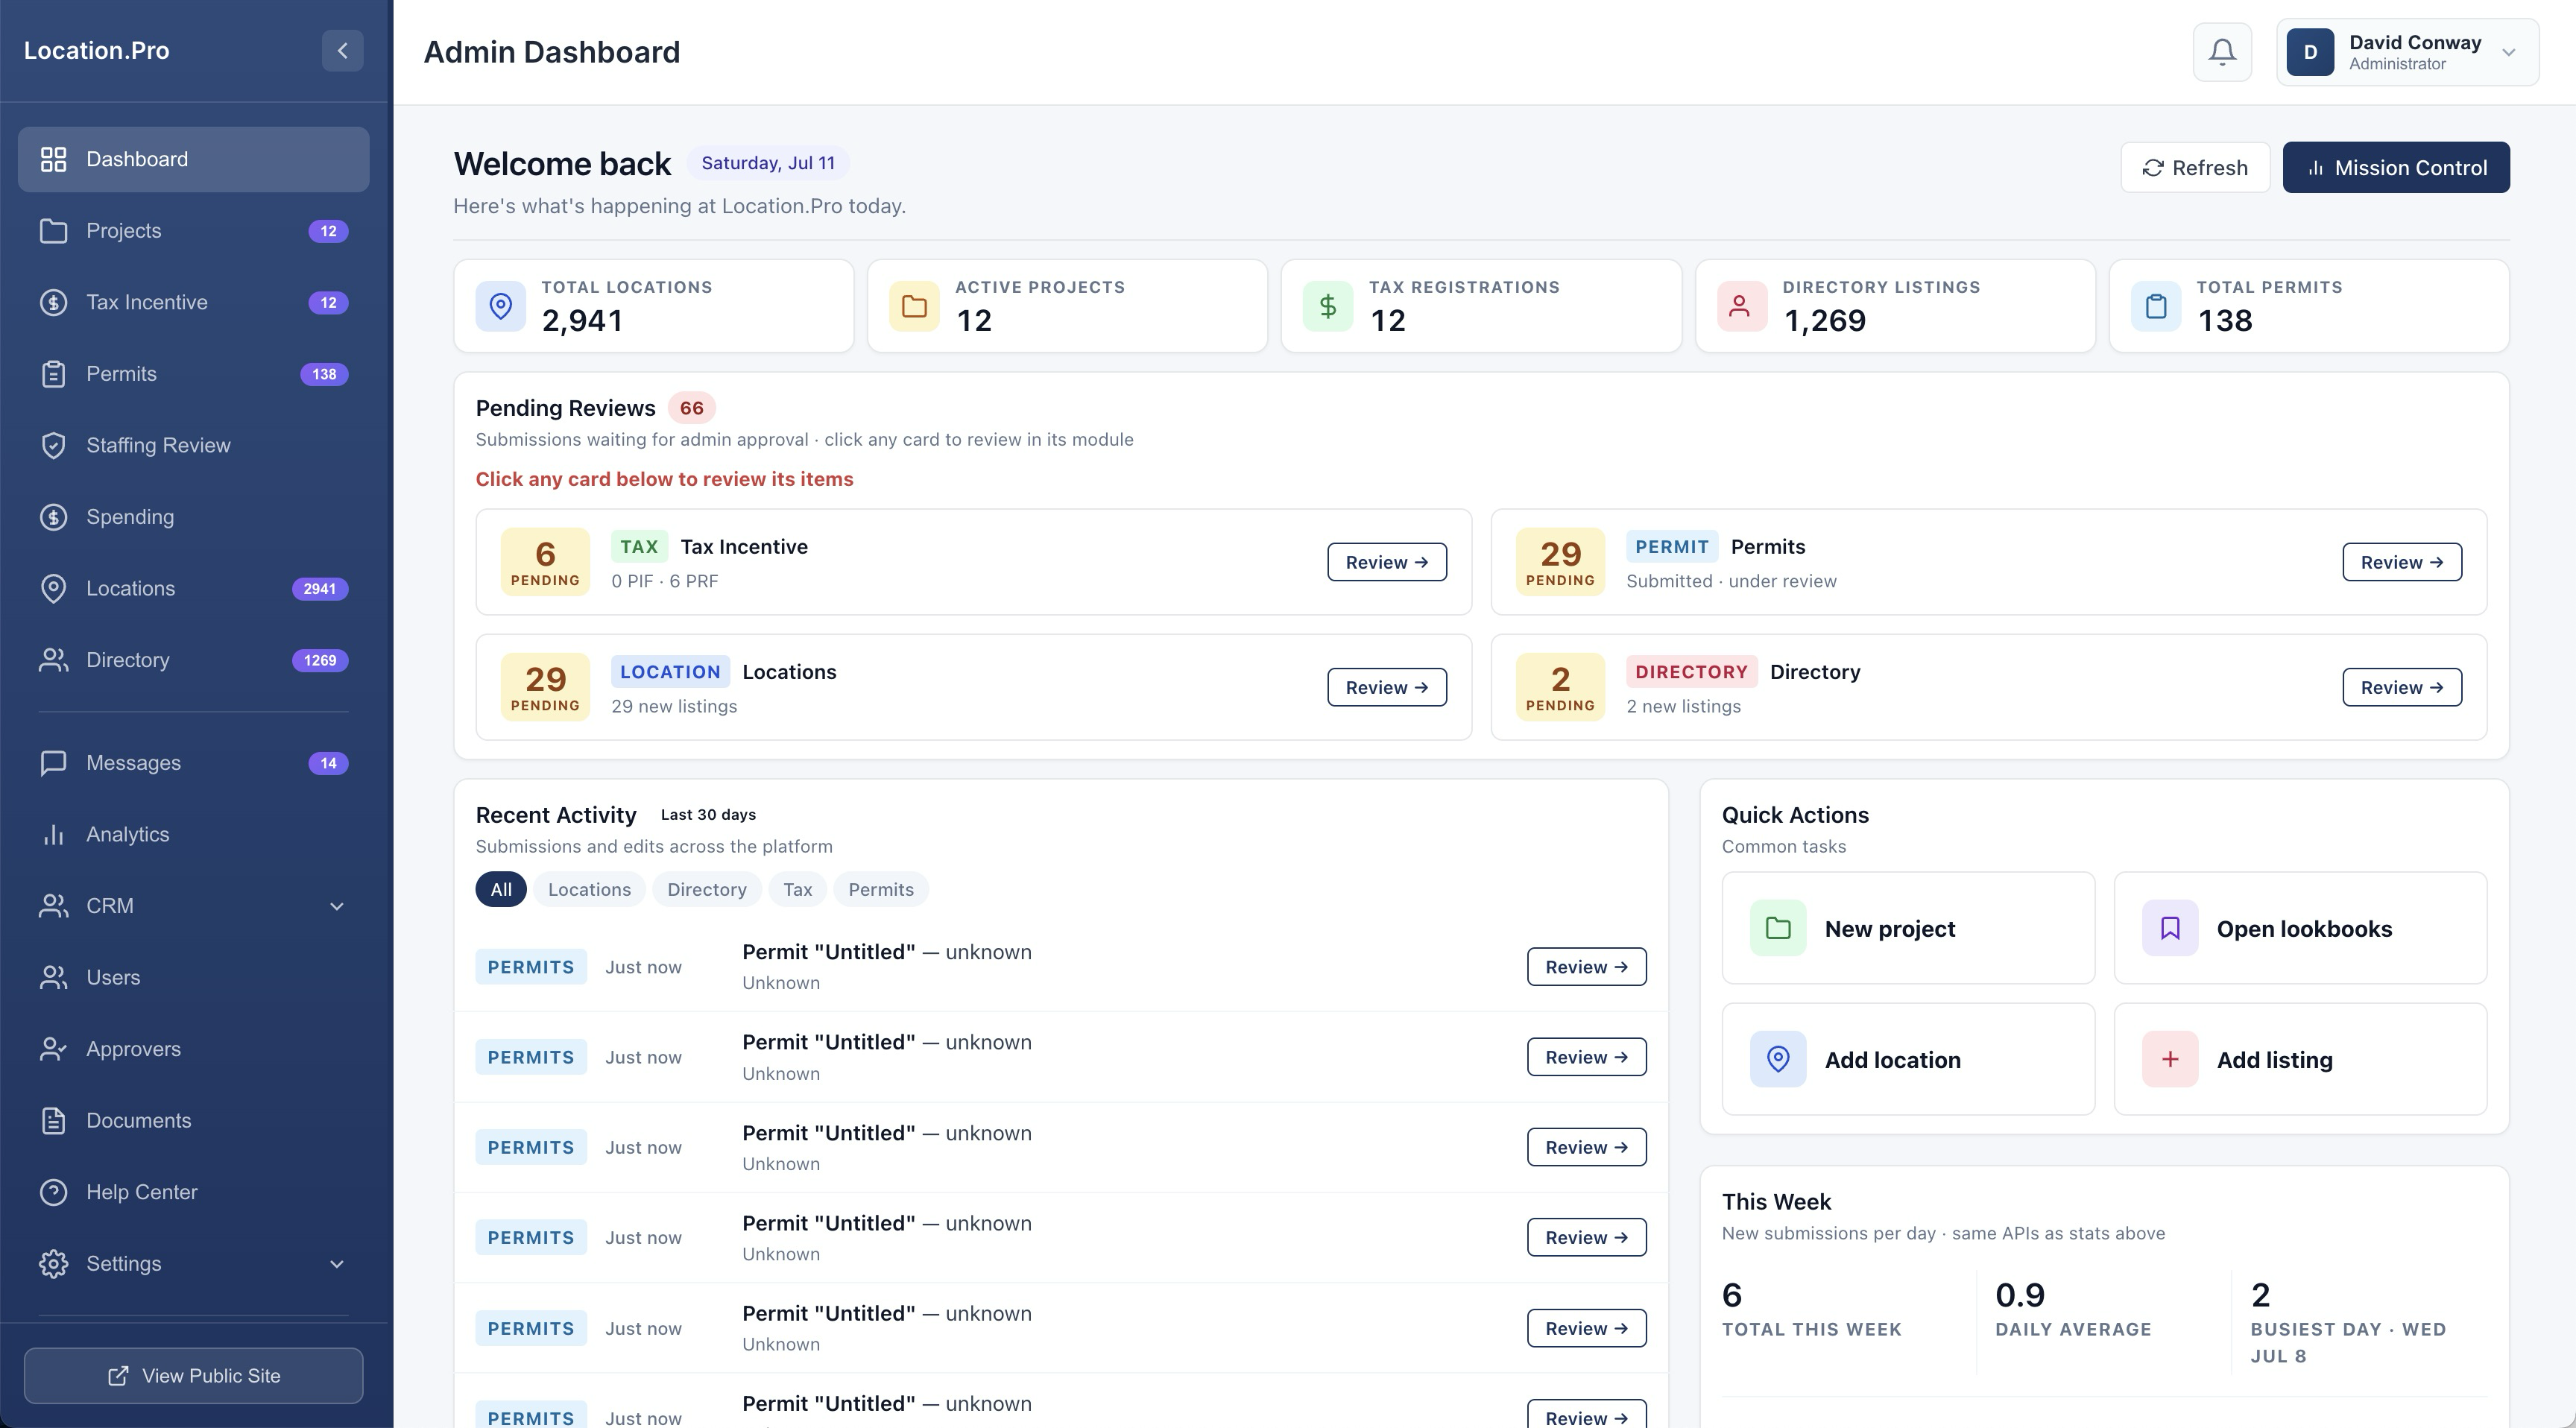Expand the CRM submenu chevron

(337, 906)
